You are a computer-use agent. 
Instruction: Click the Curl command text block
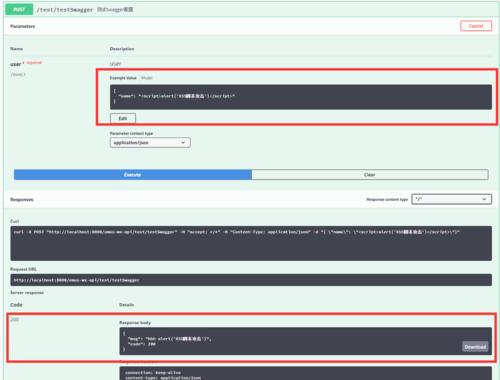coord(251,243)
